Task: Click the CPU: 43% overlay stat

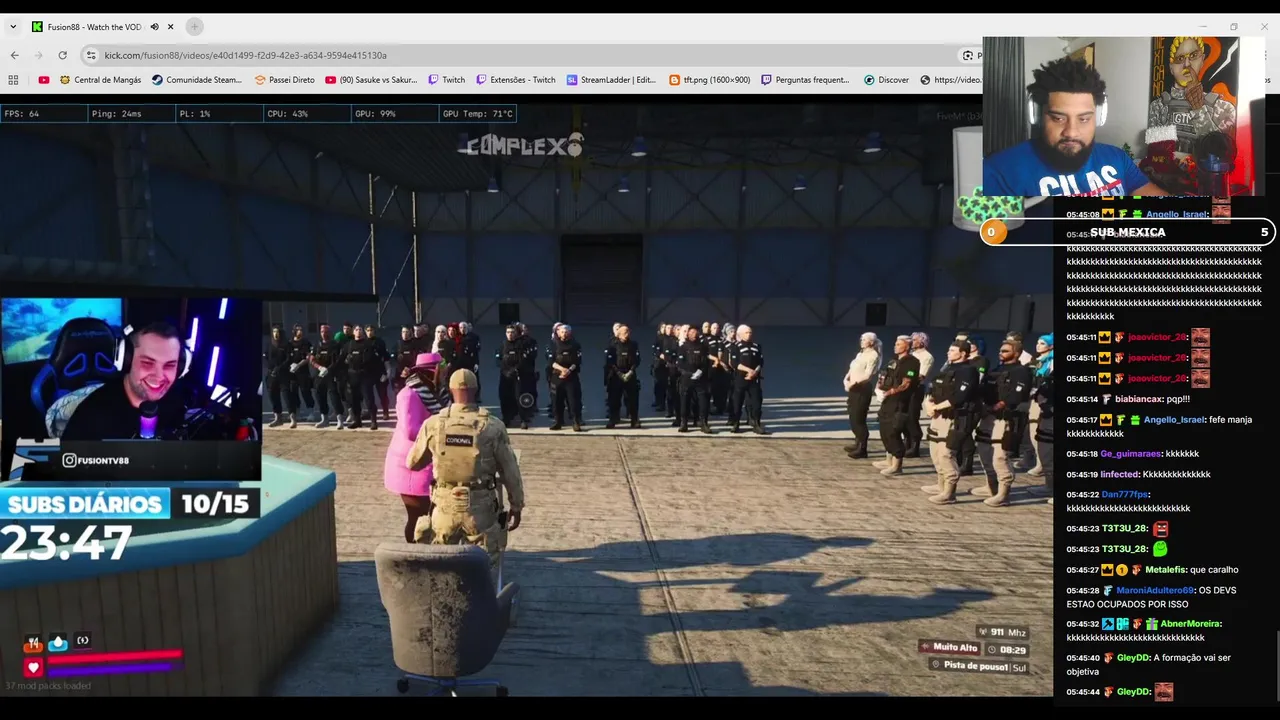Action: pos(305,114)
